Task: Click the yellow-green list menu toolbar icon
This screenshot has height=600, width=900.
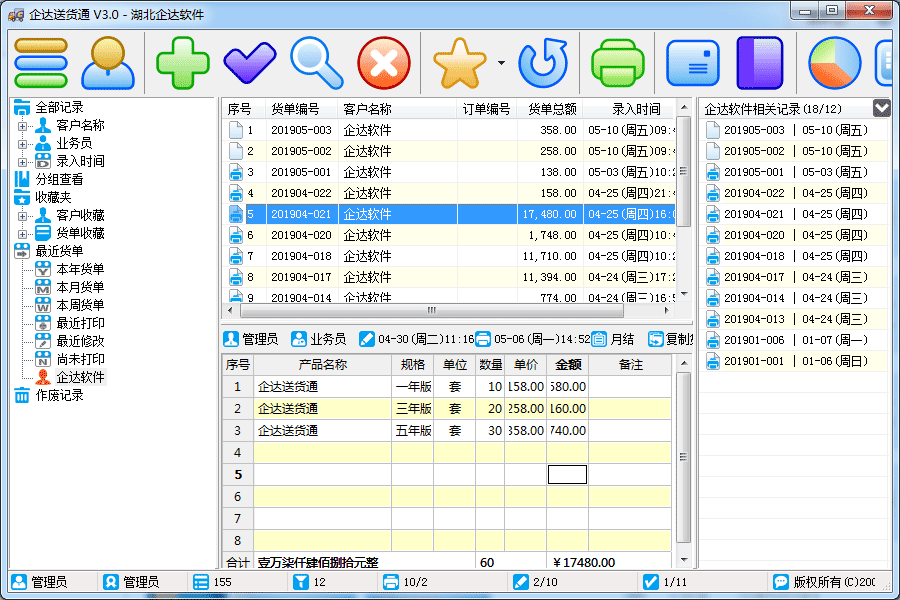Action: tap(41, 63)
